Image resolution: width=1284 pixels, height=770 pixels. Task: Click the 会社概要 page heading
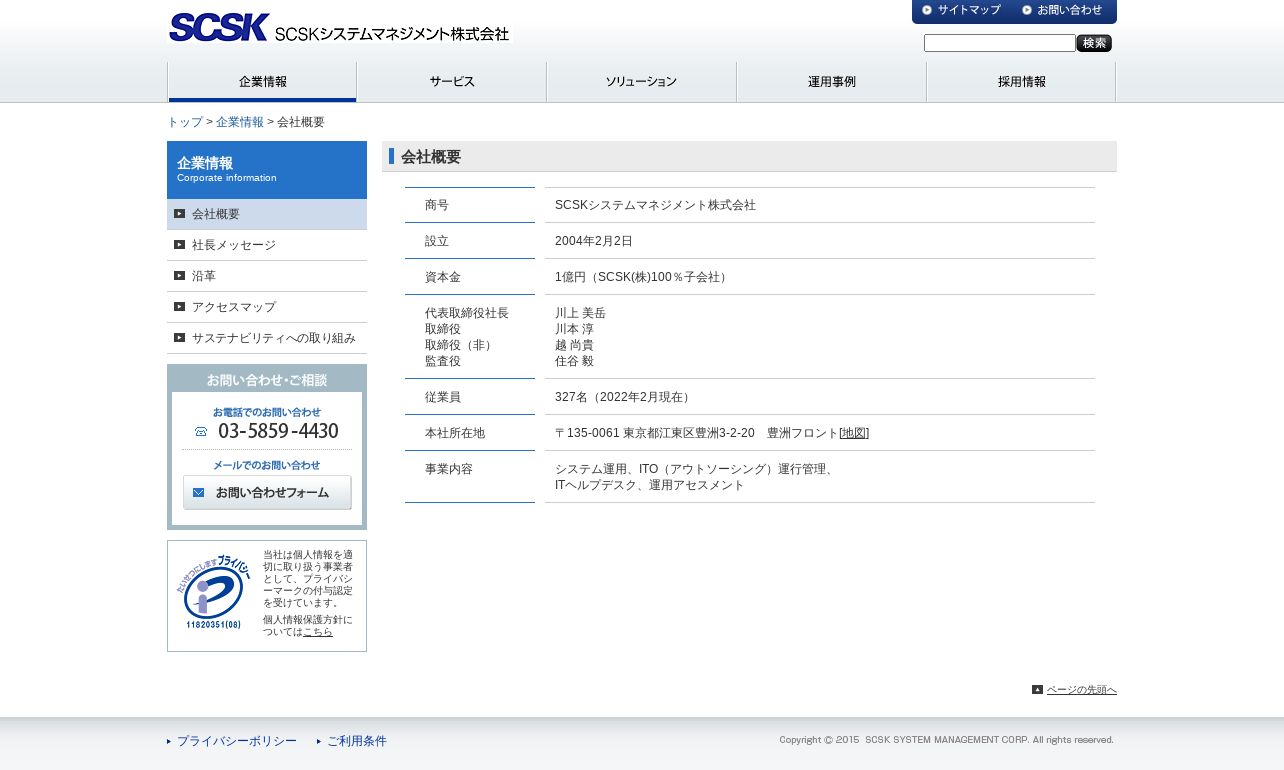pos(431,157)
